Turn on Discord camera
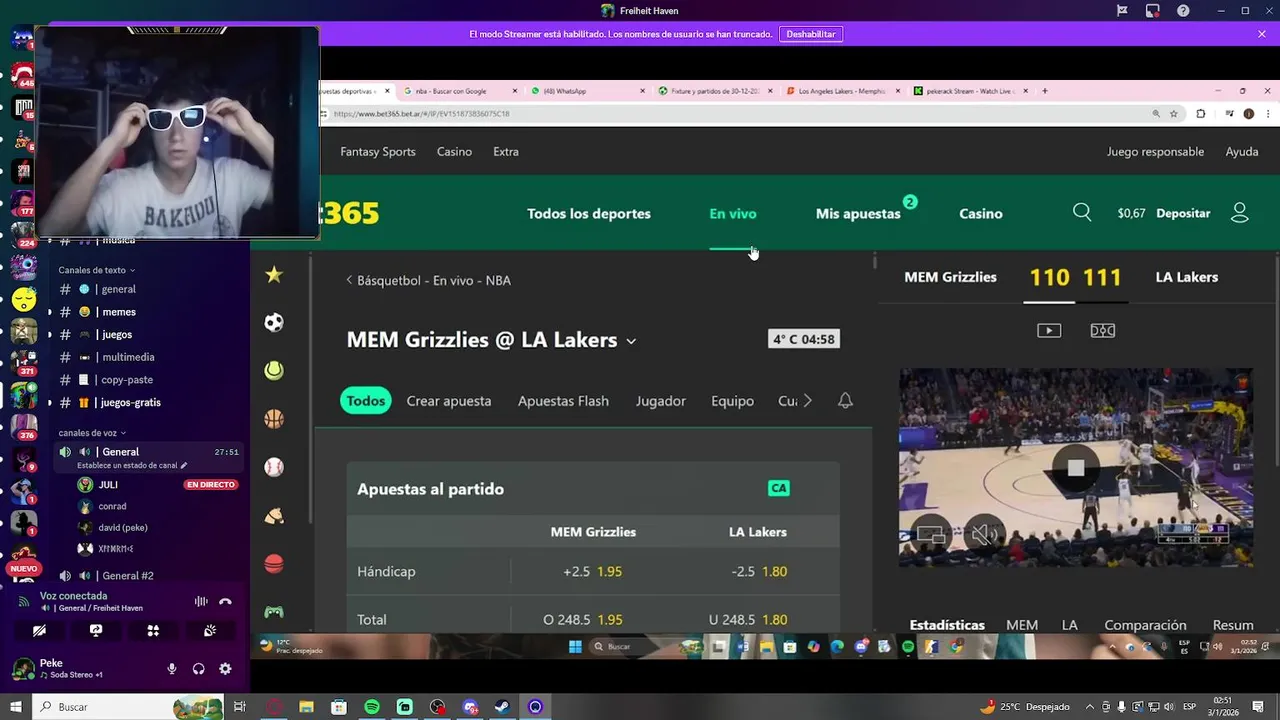This screenshot has width=1280, height=720. click(x=39, y=631)
